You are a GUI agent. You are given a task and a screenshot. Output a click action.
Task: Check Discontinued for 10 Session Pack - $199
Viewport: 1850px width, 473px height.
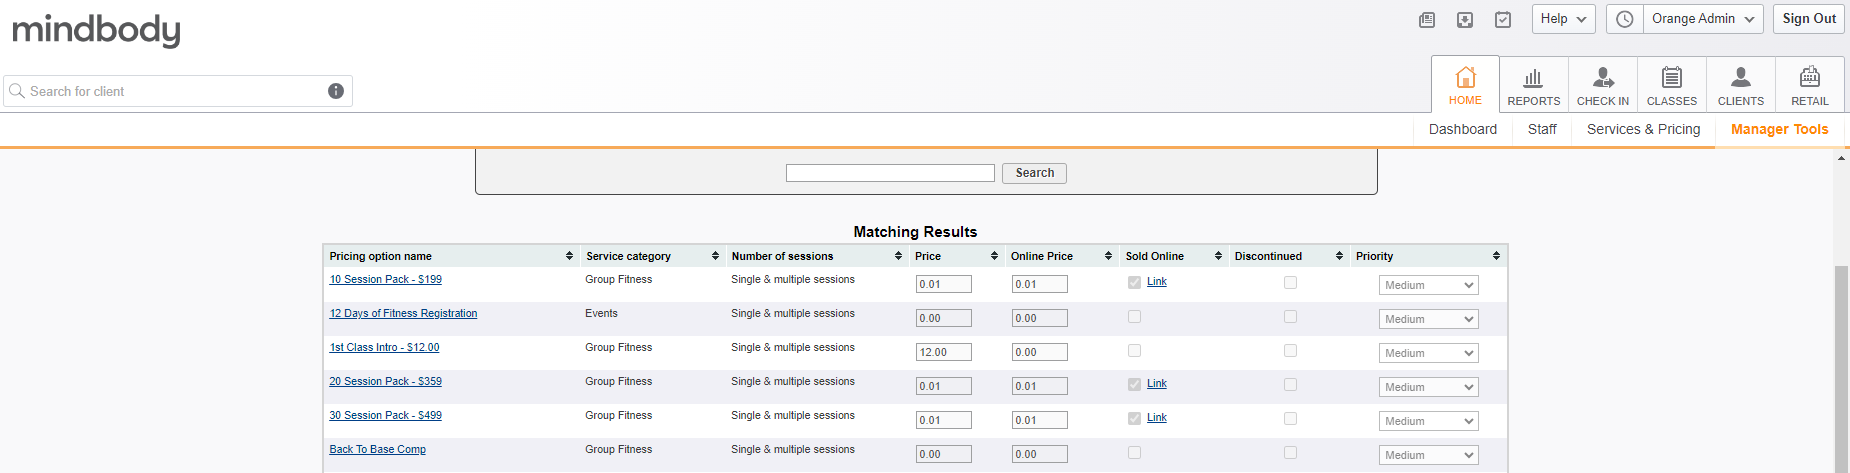(x=1290, y=283)
